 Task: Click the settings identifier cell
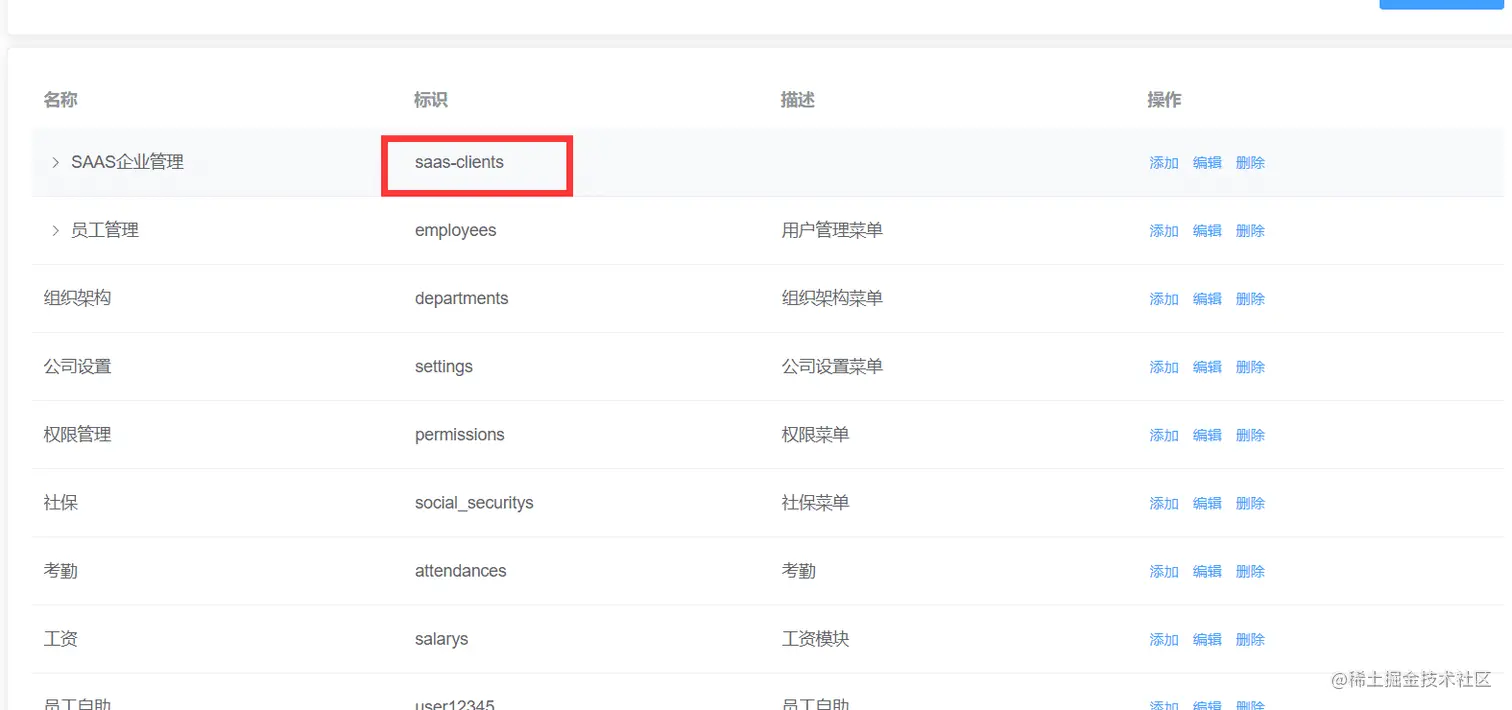click(x=444, y=366)
